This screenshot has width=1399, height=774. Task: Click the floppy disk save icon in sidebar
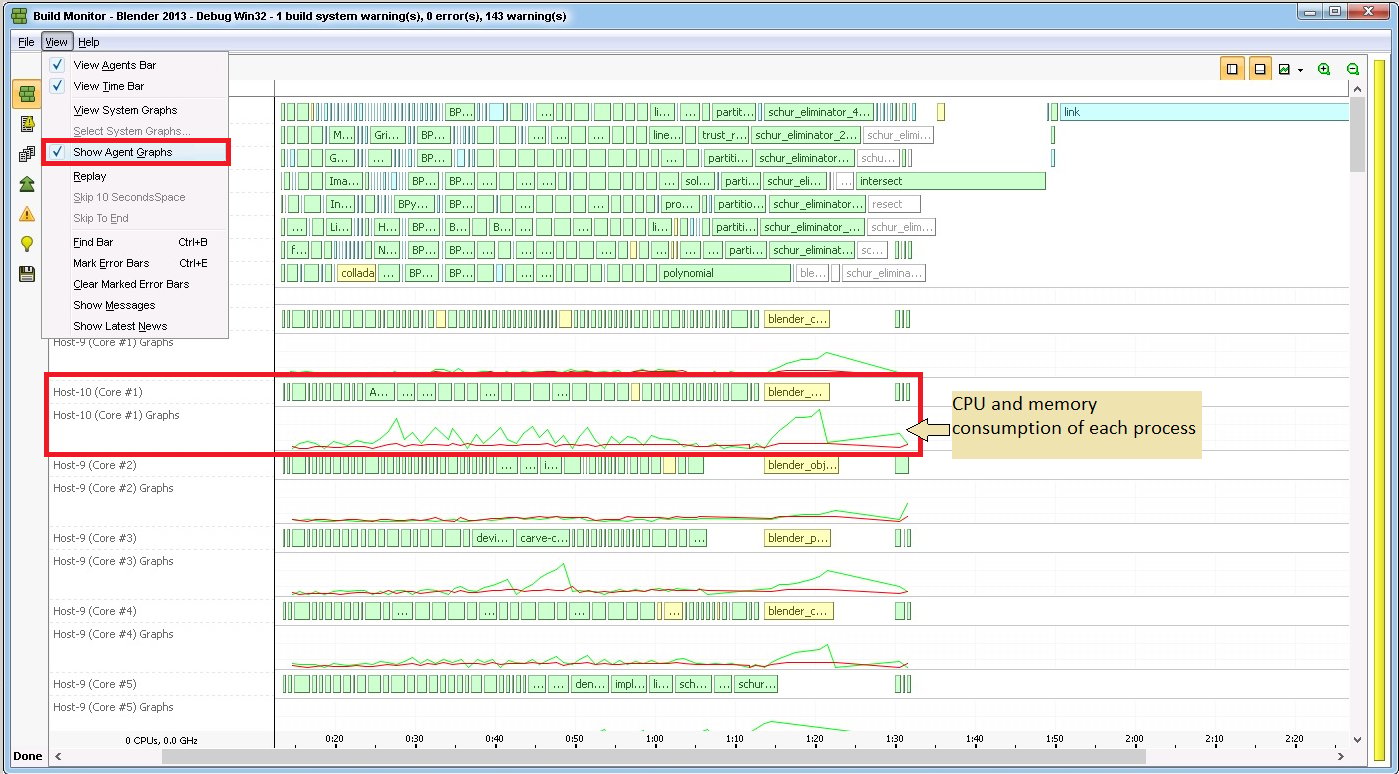tap(26, 274)
